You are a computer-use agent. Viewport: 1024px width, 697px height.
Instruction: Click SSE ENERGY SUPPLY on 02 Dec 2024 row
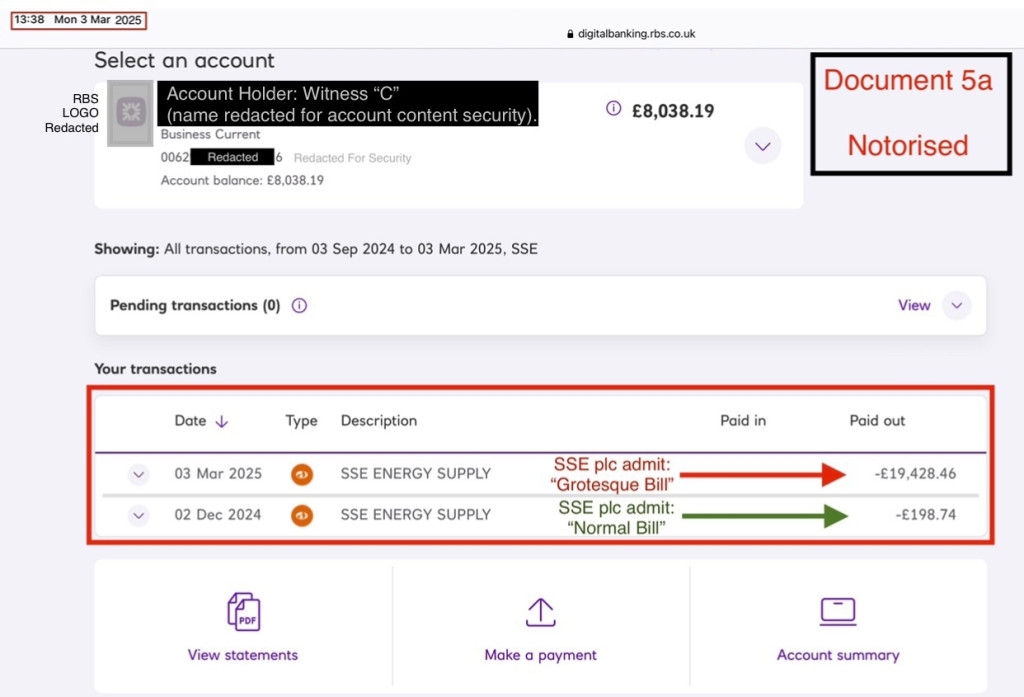(x=415, y=515)
